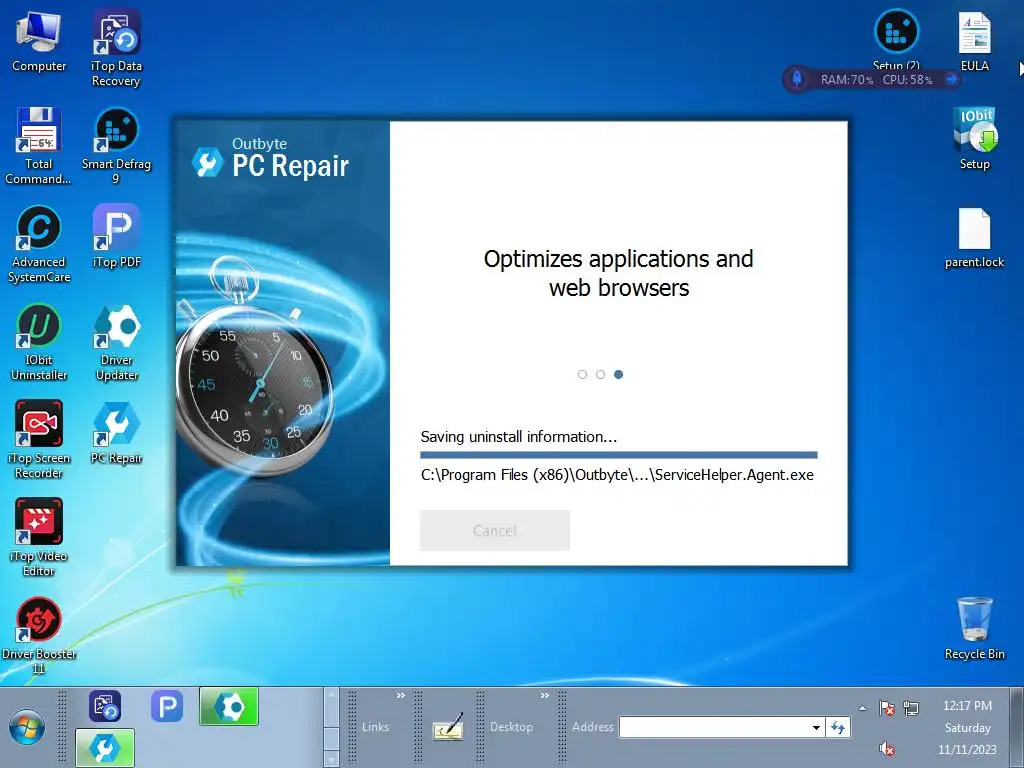Open network status tray icon
Screen dimensions: 1024x768
pyautogui.click(x=911, y=708)
